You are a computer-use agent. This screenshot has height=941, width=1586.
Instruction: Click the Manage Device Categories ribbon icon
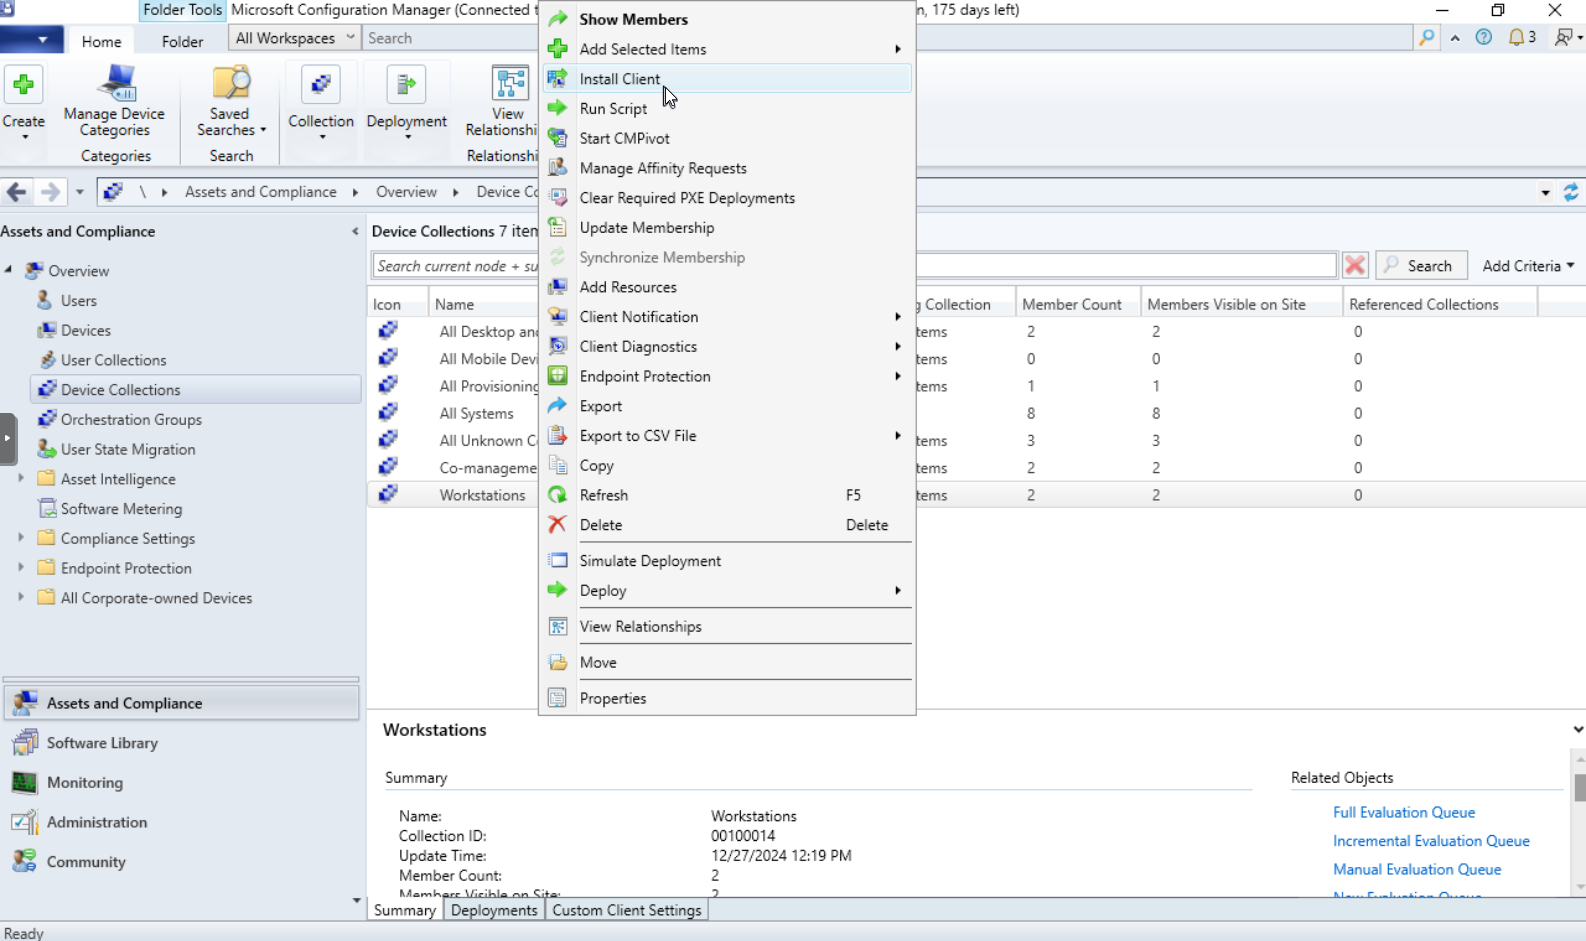[x=115, y=102]
